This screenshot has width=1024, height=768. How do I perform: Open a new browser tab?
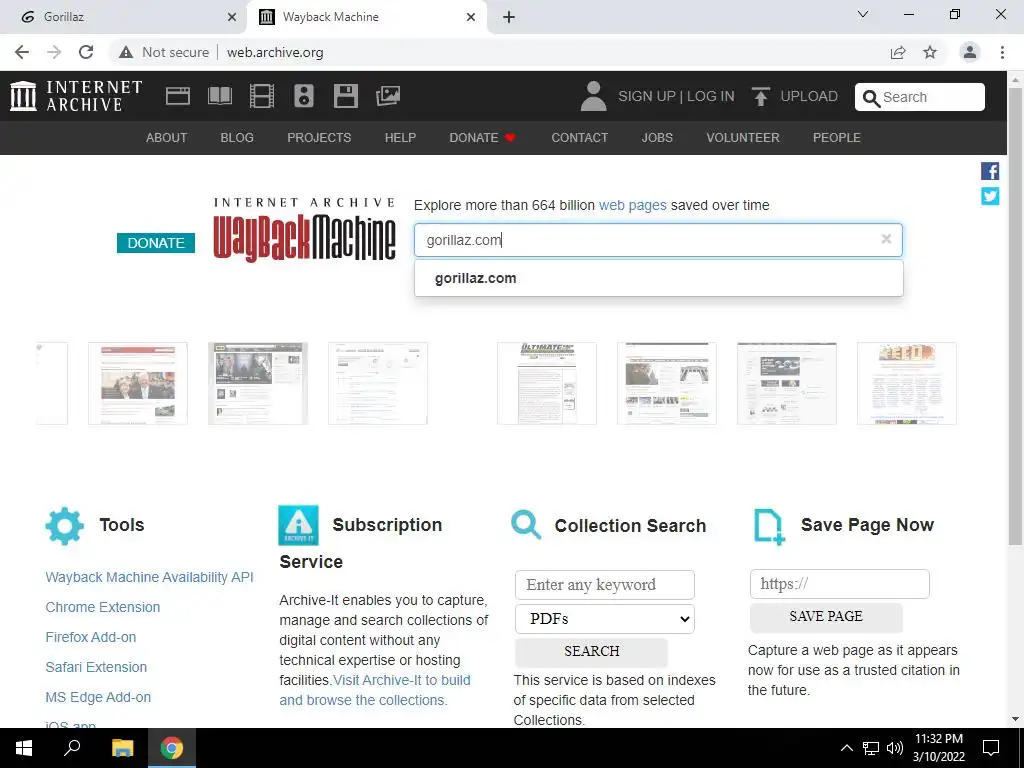coord(509,17)
